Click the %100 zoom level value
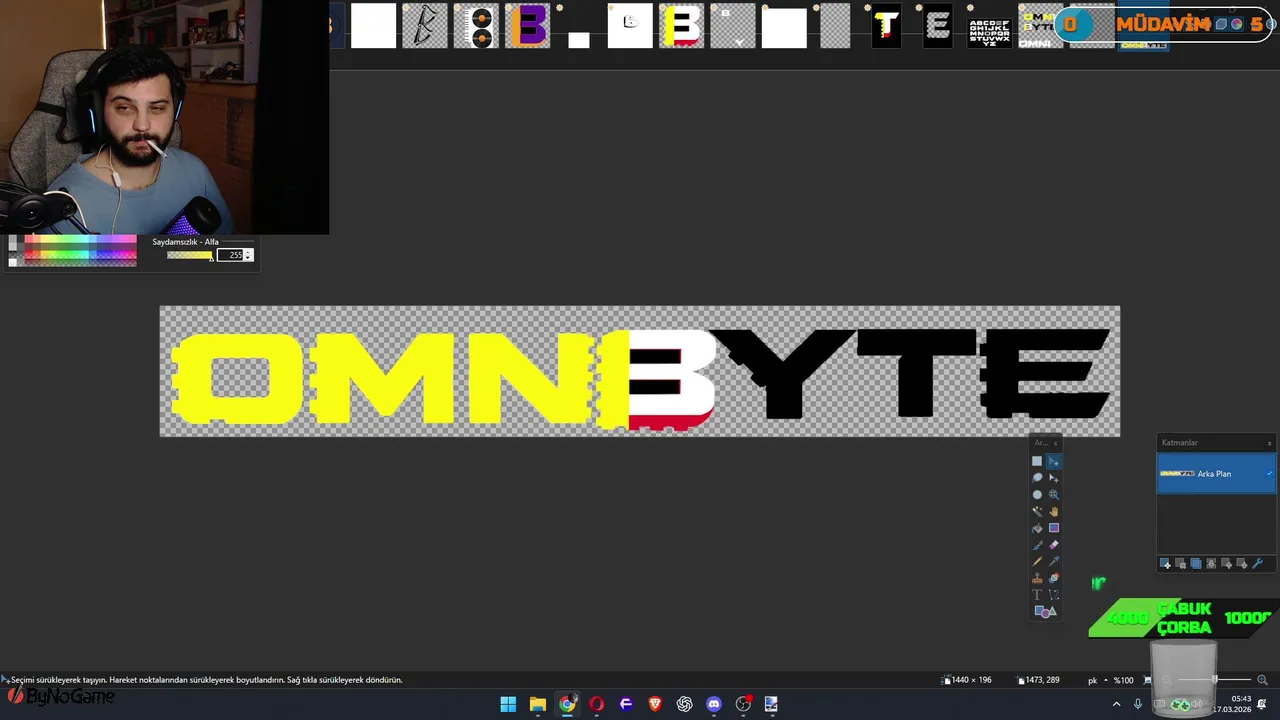 (x=1124, y=680)
